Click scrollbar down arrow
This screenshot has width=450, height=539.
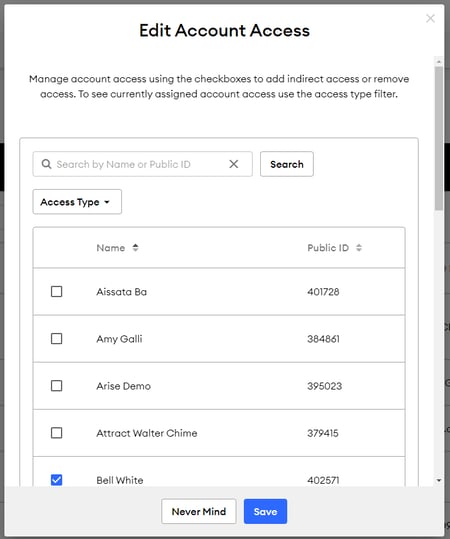(x=439, y=480)
